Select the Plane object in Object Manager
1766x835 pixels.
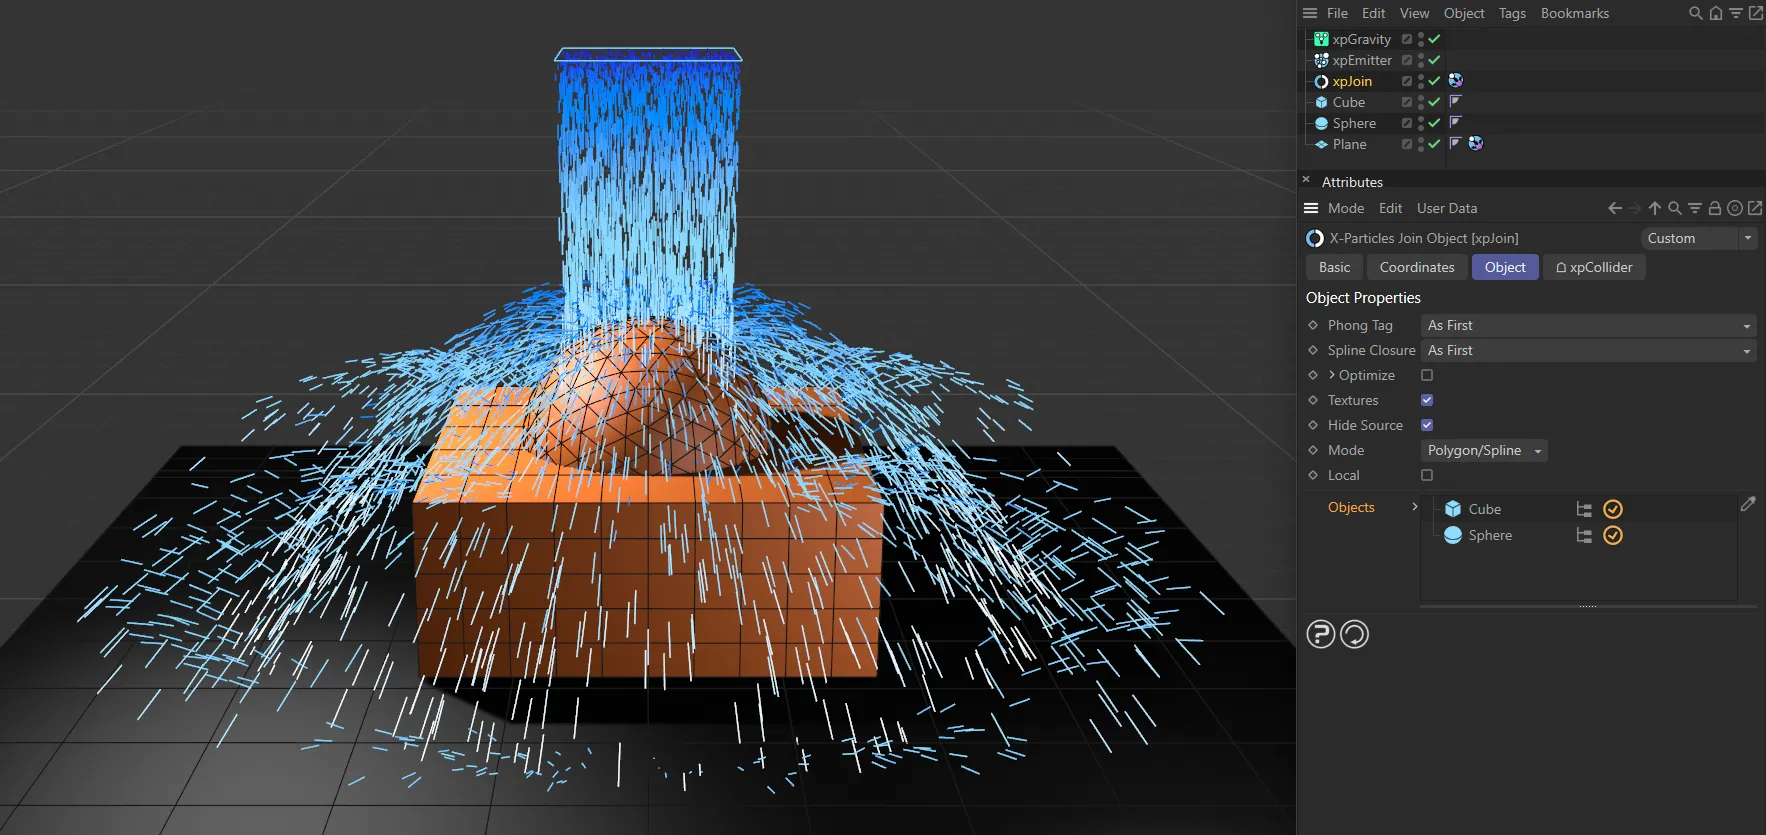pos(1349,144)
